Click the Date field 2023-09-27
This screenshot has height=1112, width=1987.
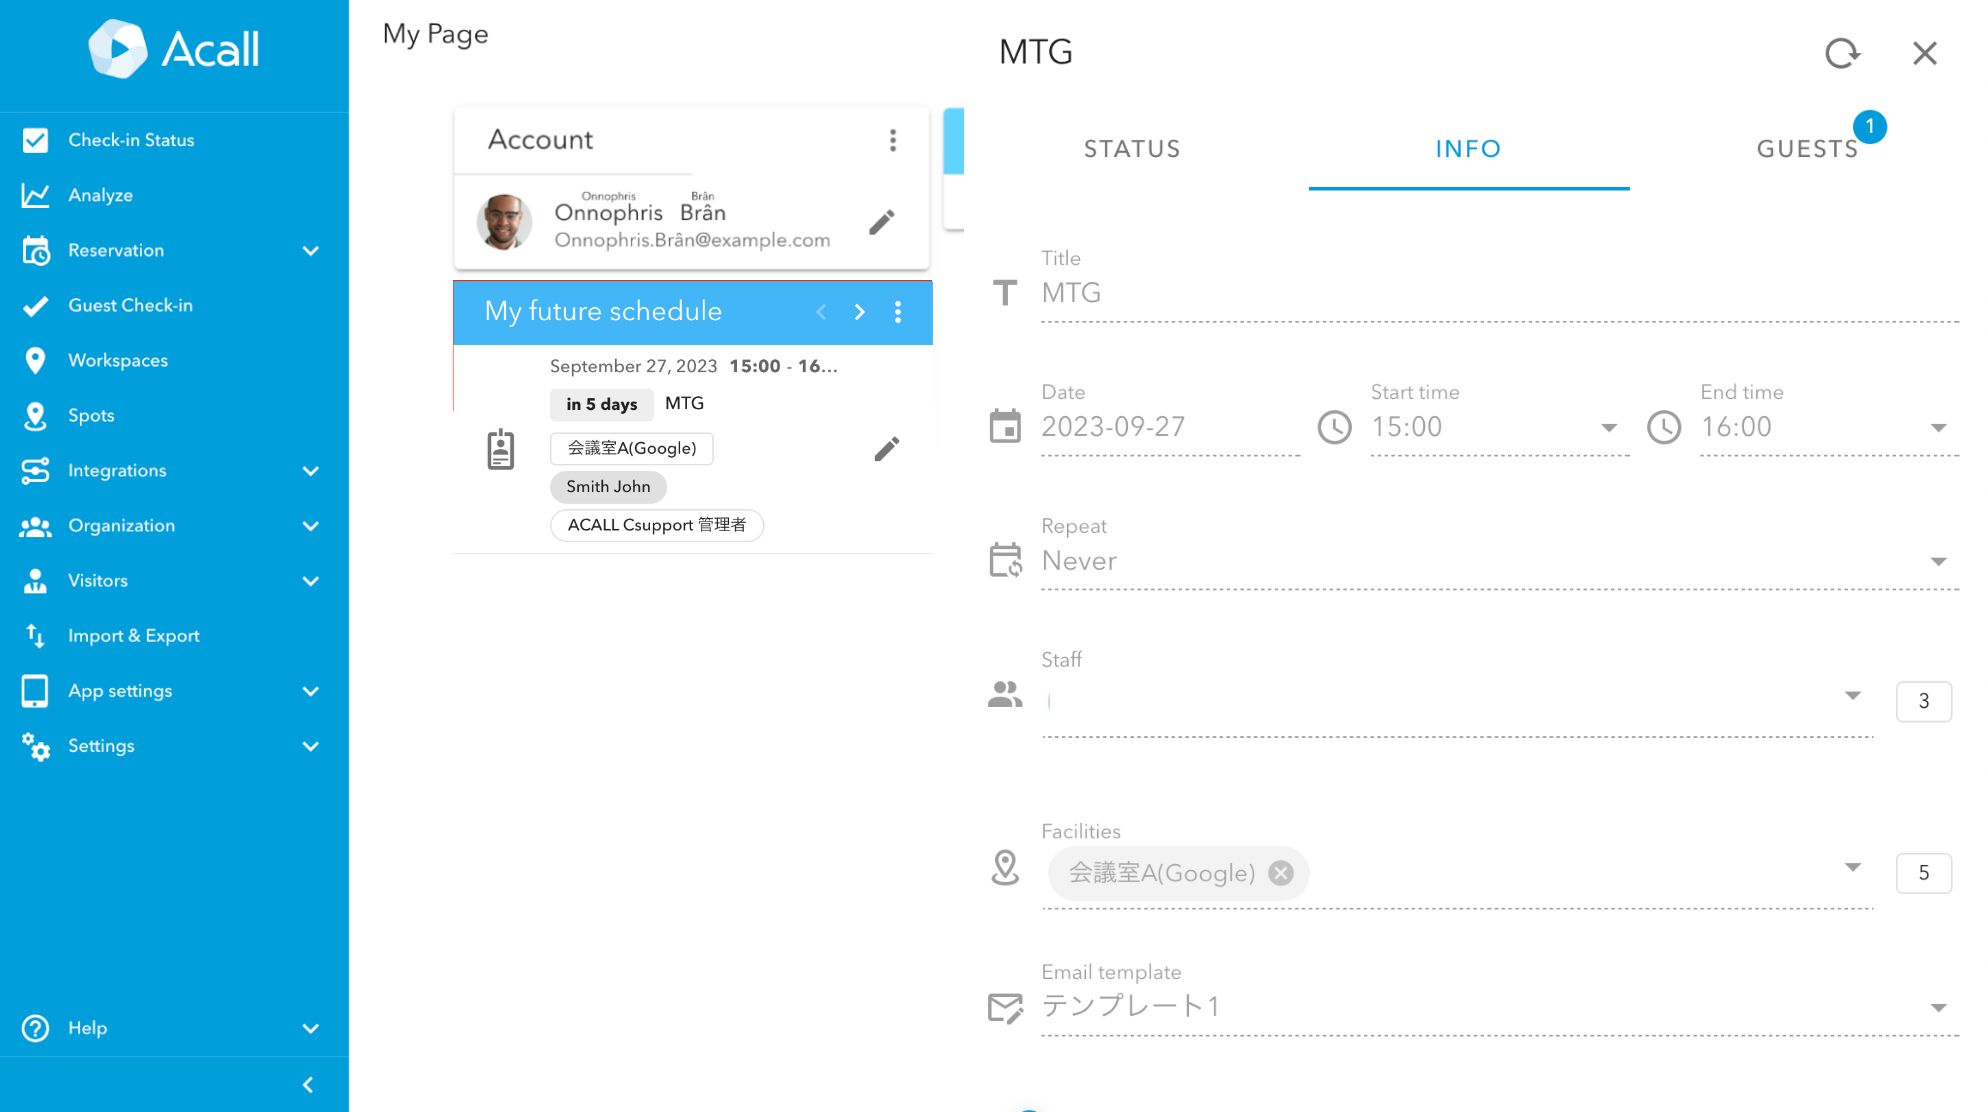[1170, 427]
